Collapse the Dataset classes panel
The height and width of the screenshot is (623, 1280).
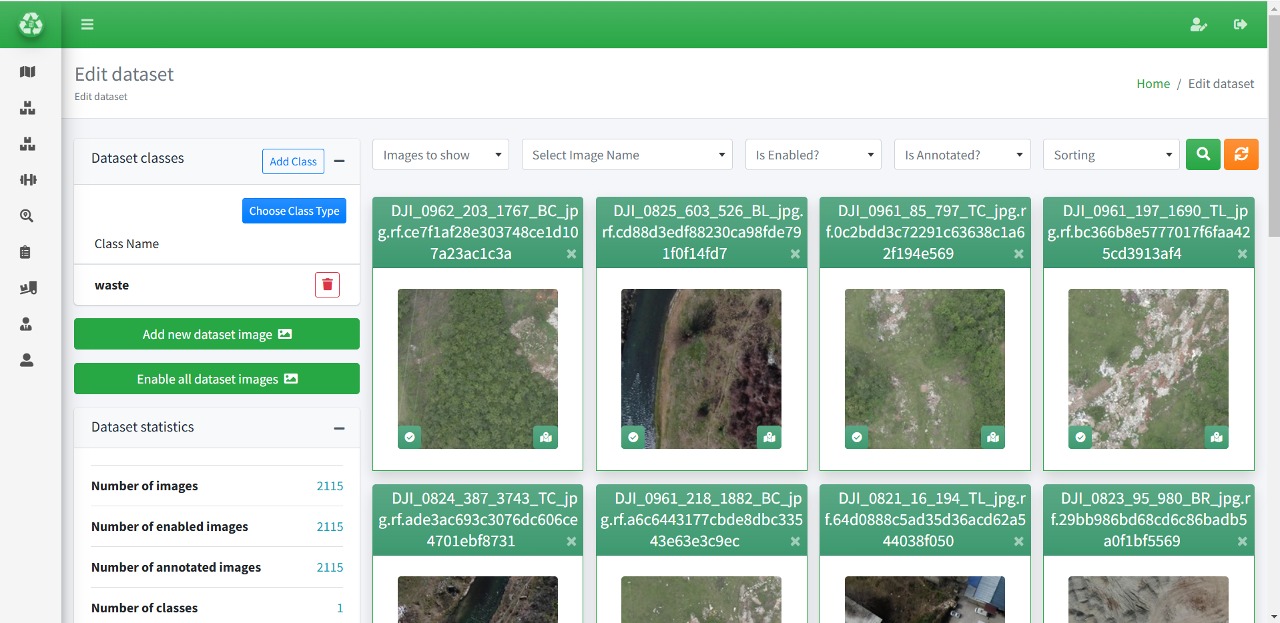pyautogui.click(x=339, y=160)
